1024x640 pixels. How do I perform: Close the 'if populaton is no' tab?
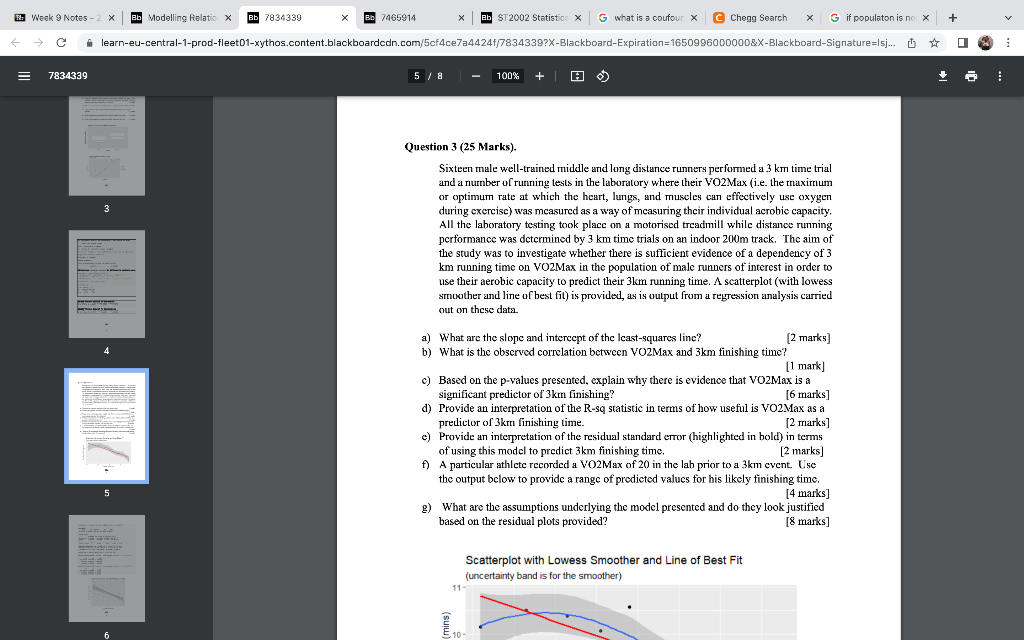coord(925,18)
